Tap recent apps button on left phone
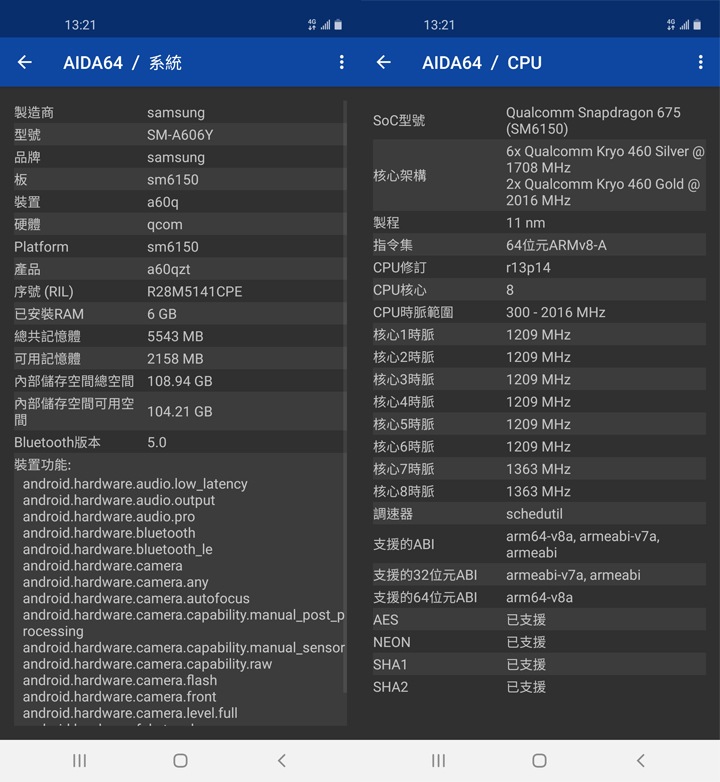The image size is (720, 782). 79,761
